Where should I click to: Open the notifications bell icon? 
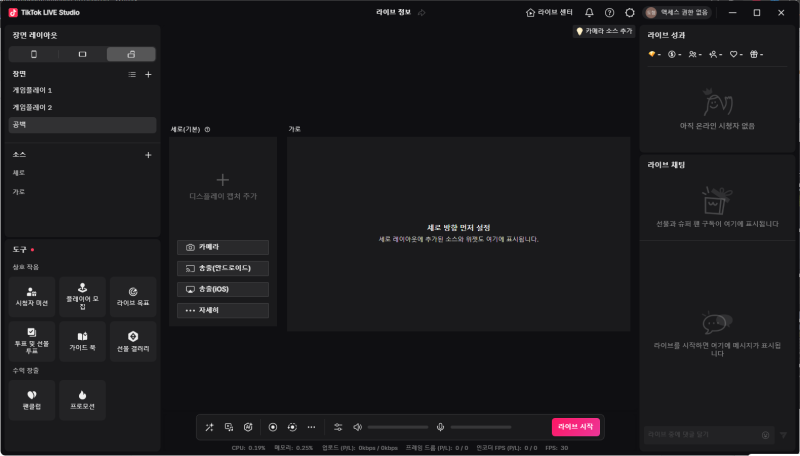[589, 13]
